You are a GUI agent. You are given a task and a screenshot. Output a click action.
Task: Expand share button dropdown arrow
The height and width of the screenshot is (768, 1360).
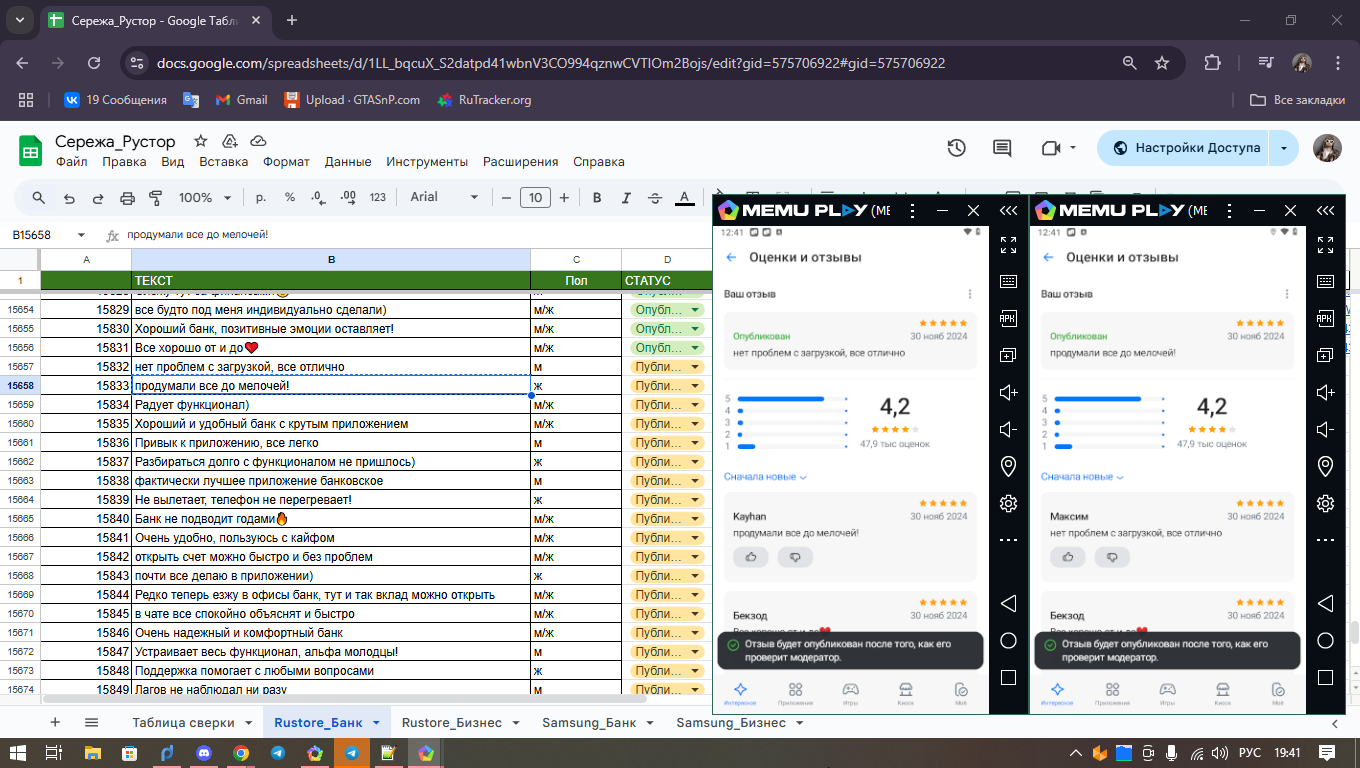click(1284, 148)
